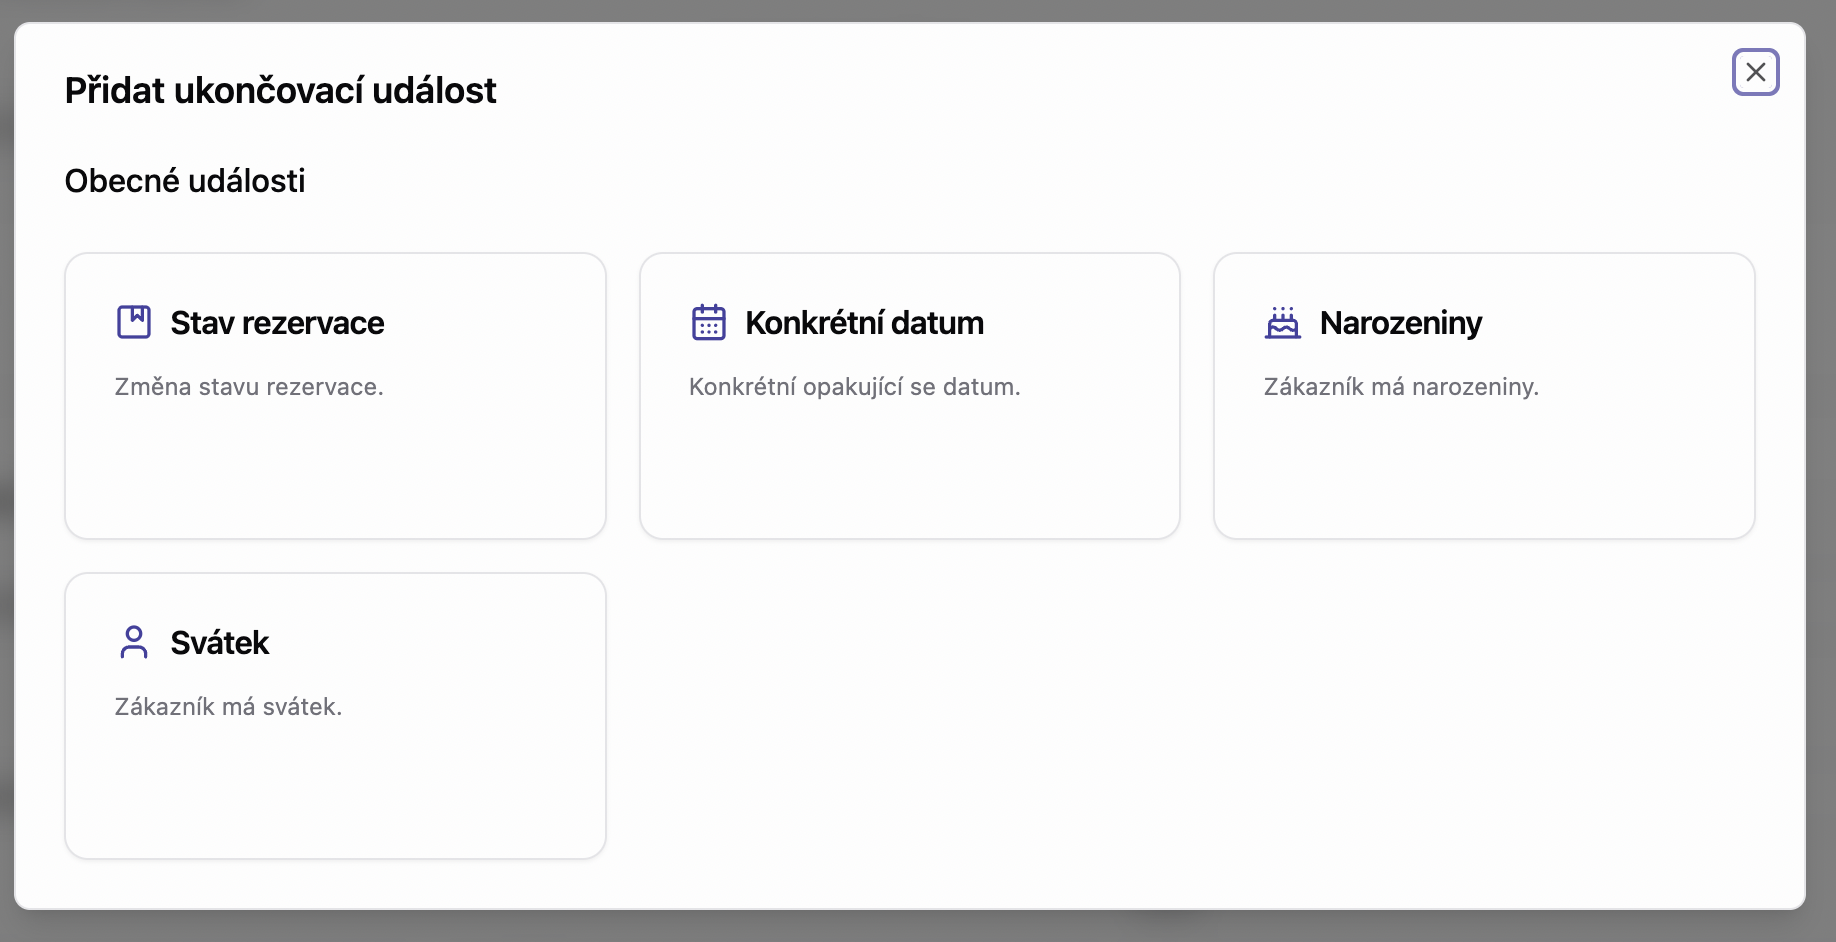Click the description Konkrétní opakující se datum

coord(855,387)
